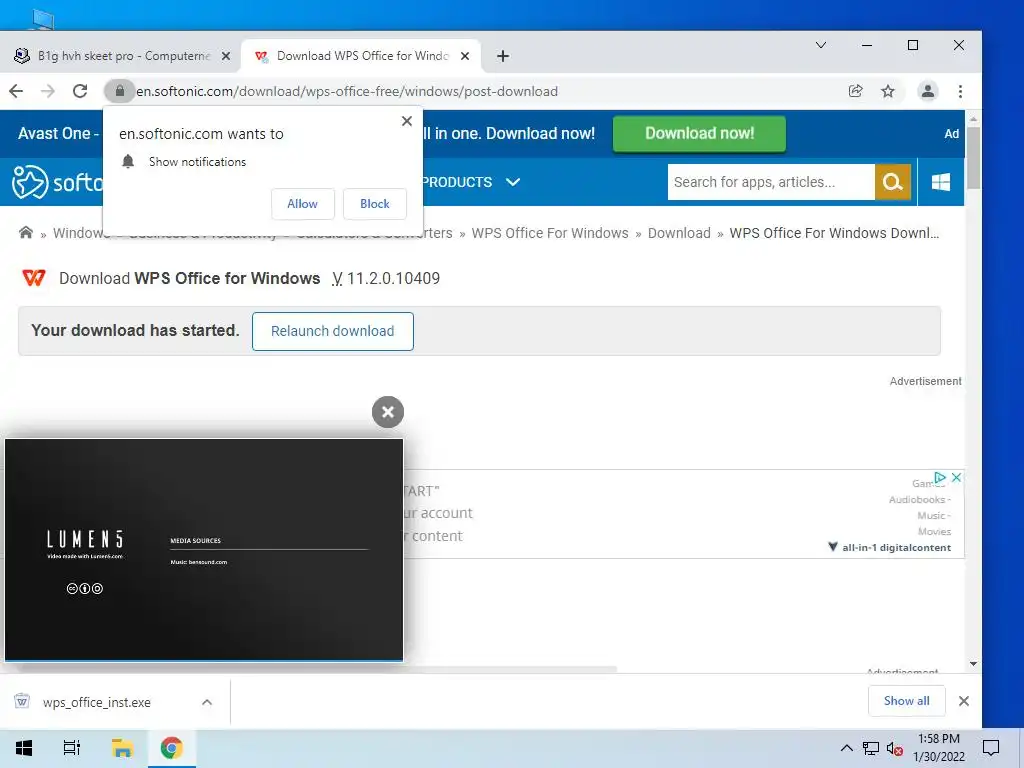Close the floating video with round X
Image resolution: width=1024 pixels, height=768 pixels.
coord(388,412)
